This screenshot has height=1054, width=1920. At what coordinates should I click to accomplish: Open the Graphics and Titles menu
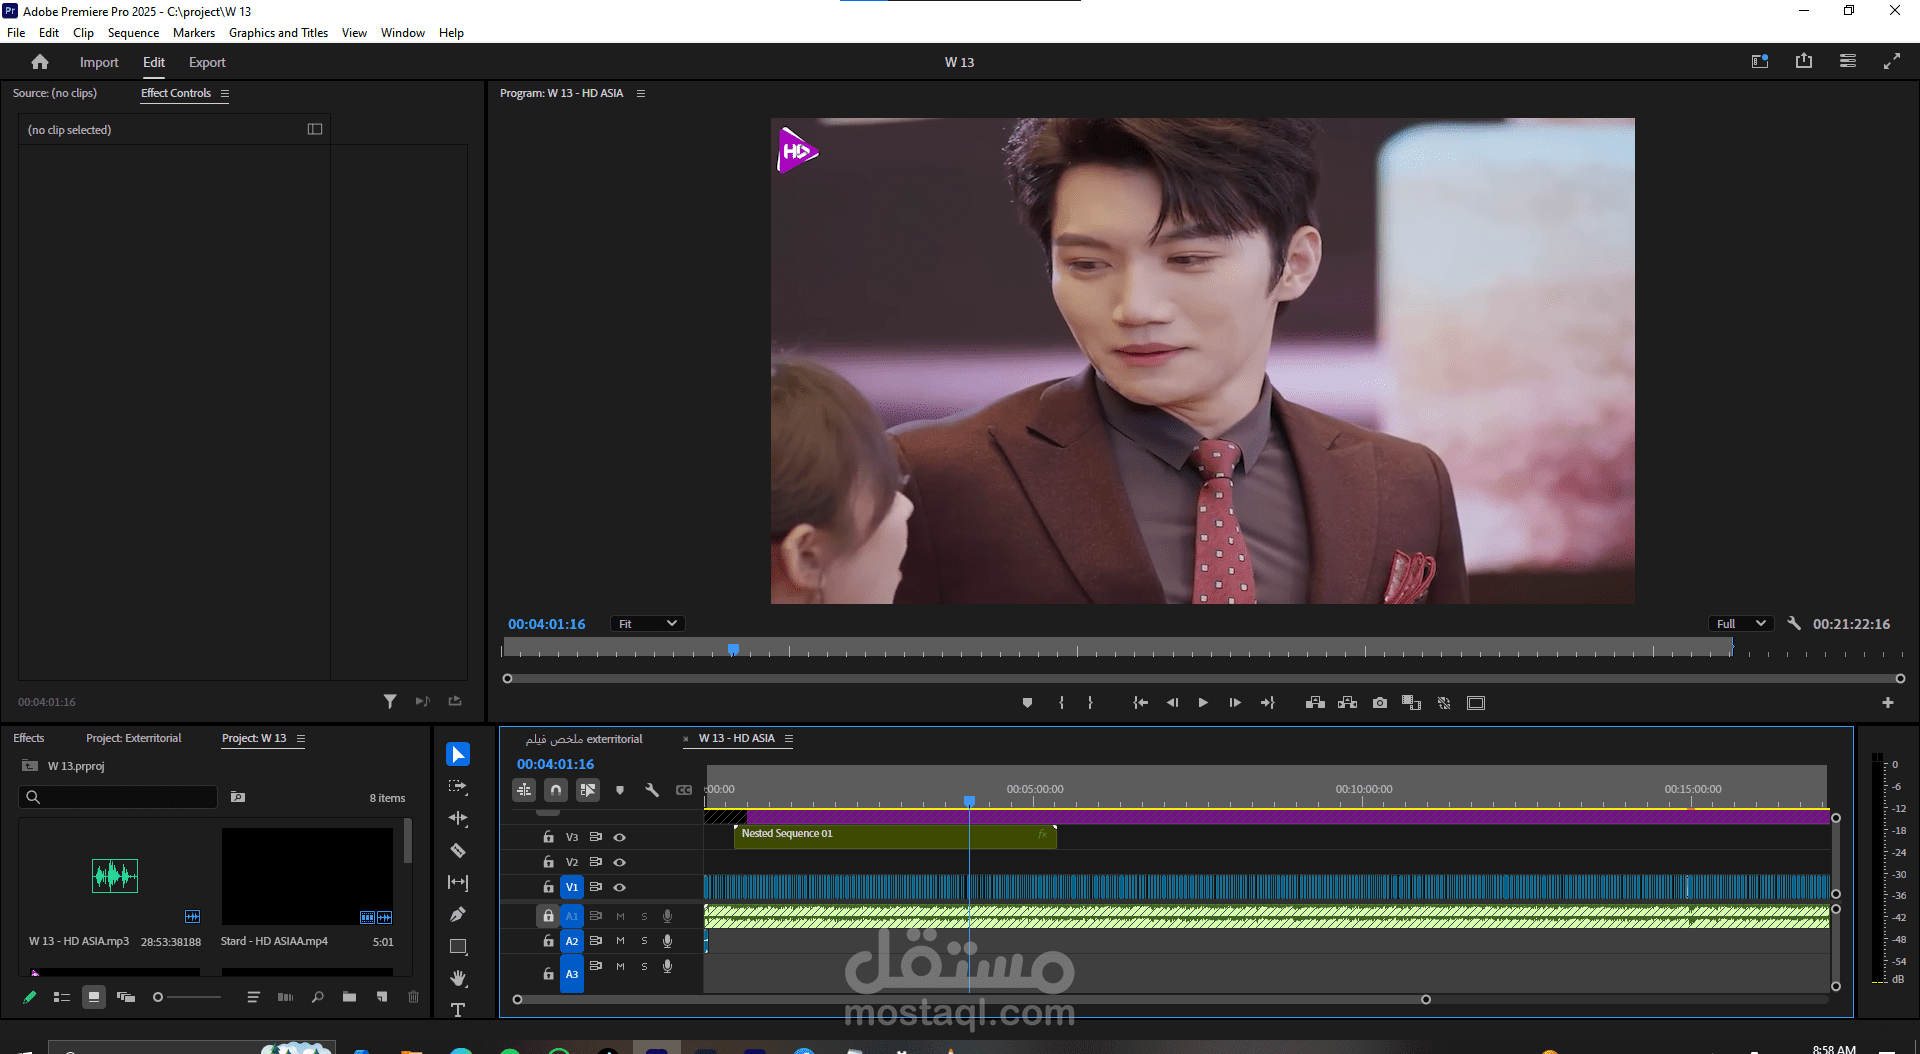coord(278,33)
